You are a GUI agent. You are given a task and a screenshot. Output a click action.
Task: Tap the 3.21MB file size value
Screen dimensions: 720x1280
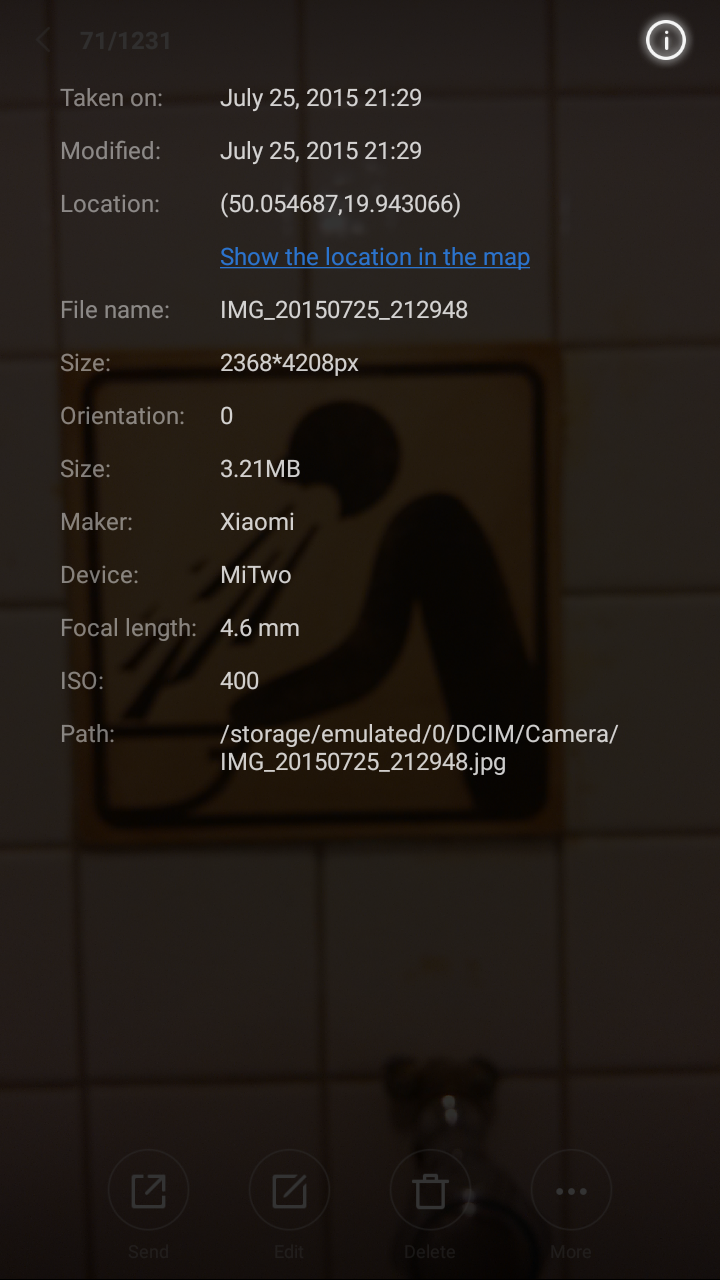tap(260, 469)
